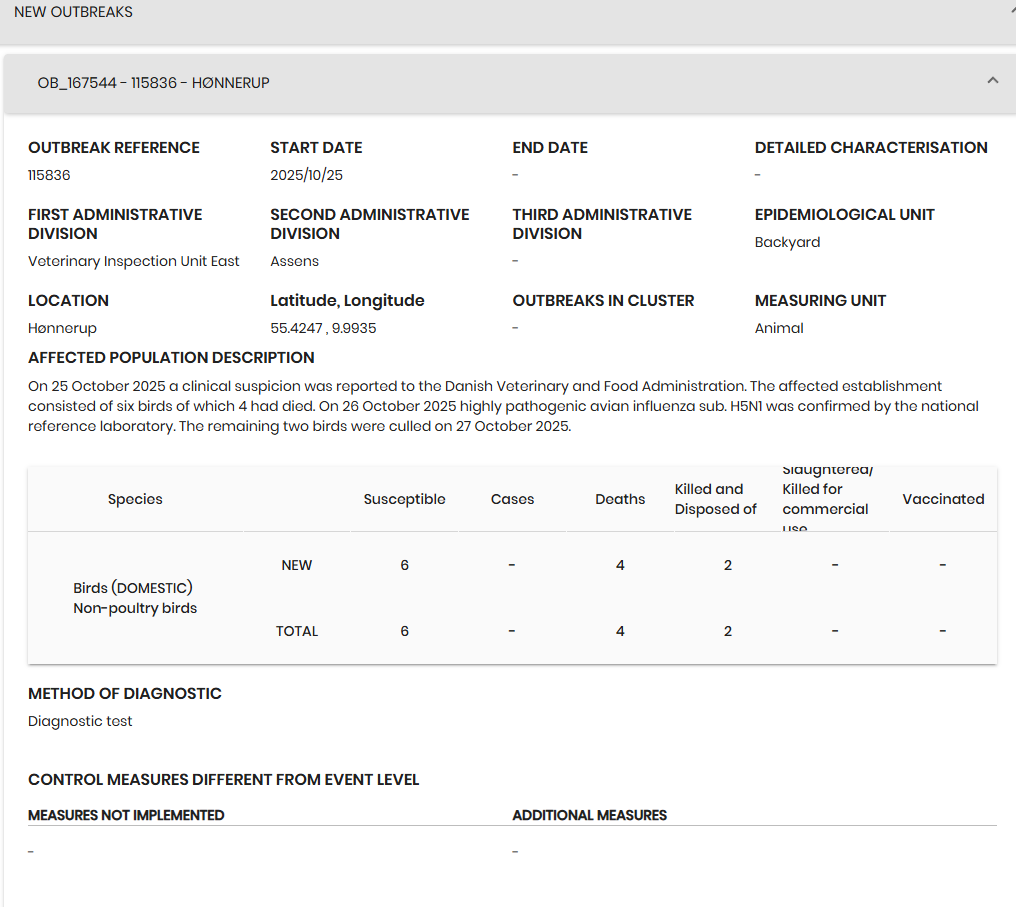Image resolution: width=1016 pixels, height=907 pixels.
Task: Select the Birds (DOMESTIC) Non-poultry birds cell
Action: (135, 598)
